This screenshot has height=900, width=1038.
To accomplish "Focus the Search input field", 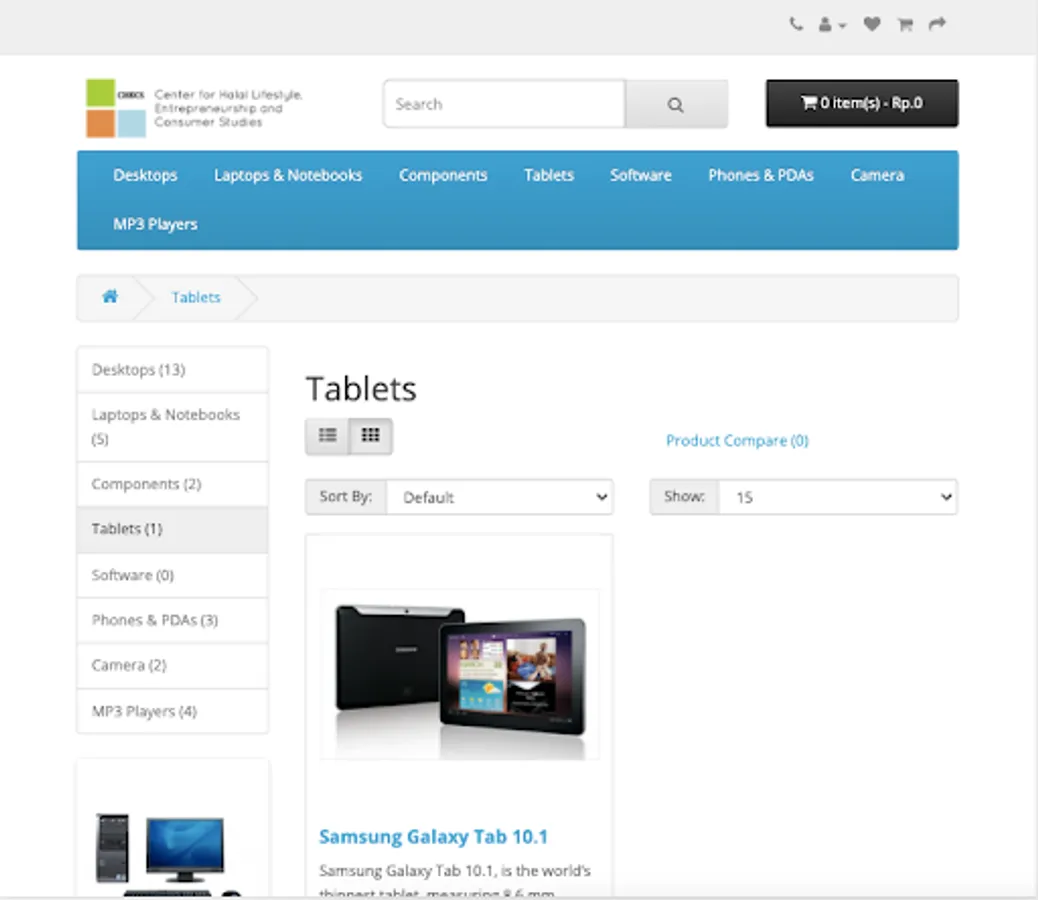I will [x=504, y=104].
